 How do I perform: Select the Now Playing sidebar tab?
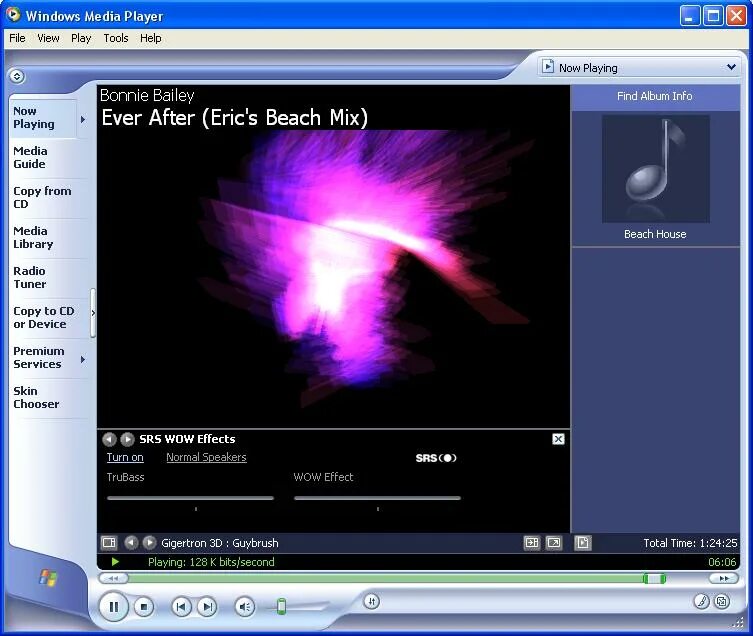(x=42, y=118)
